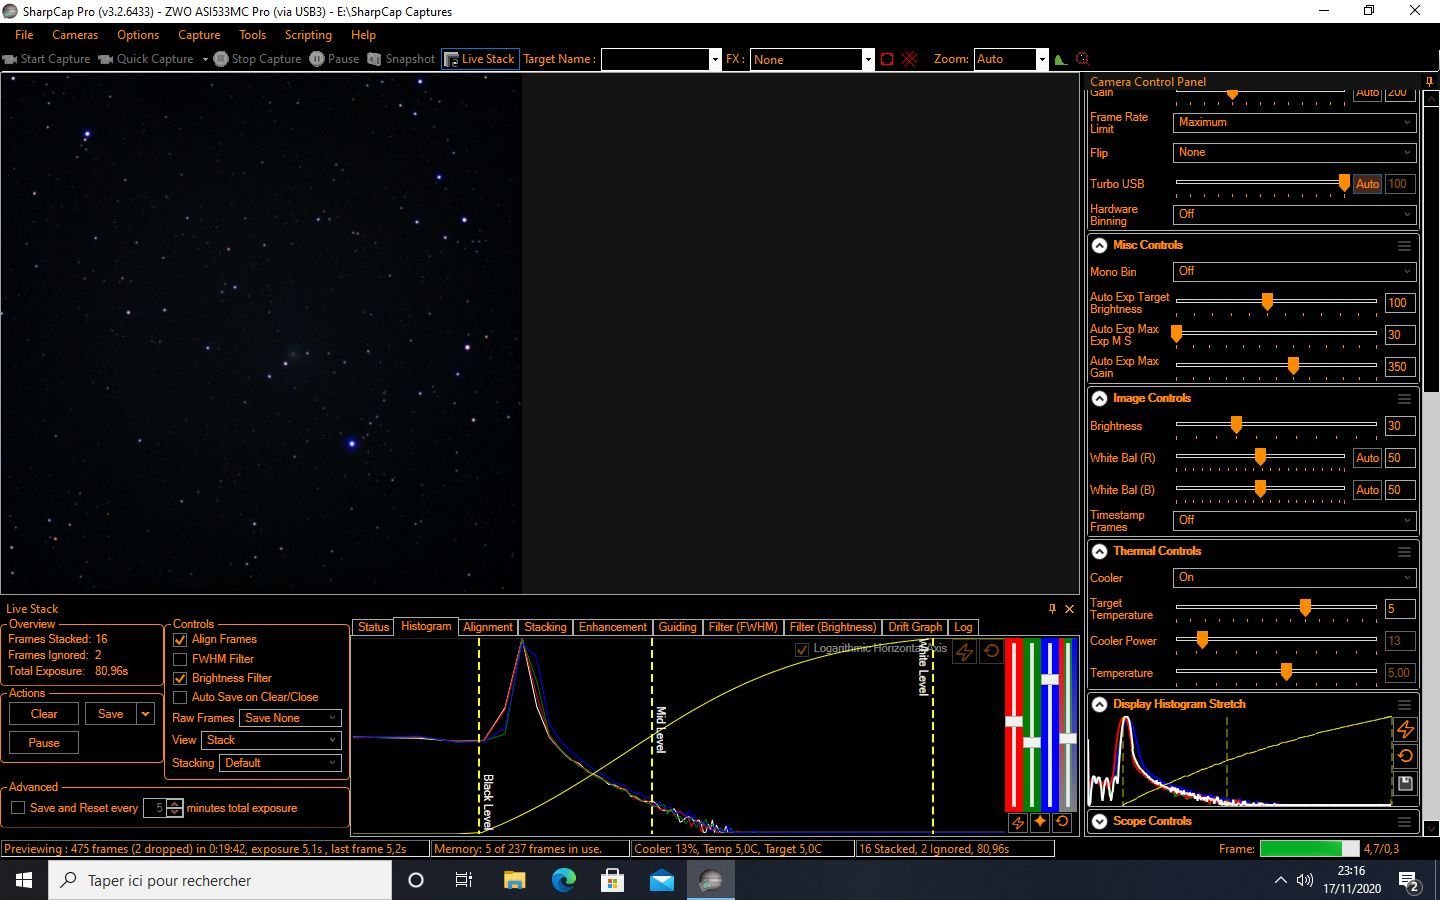Click the Clear button
The height and width of the screenshot is (900, 1440).
point(44,714)
